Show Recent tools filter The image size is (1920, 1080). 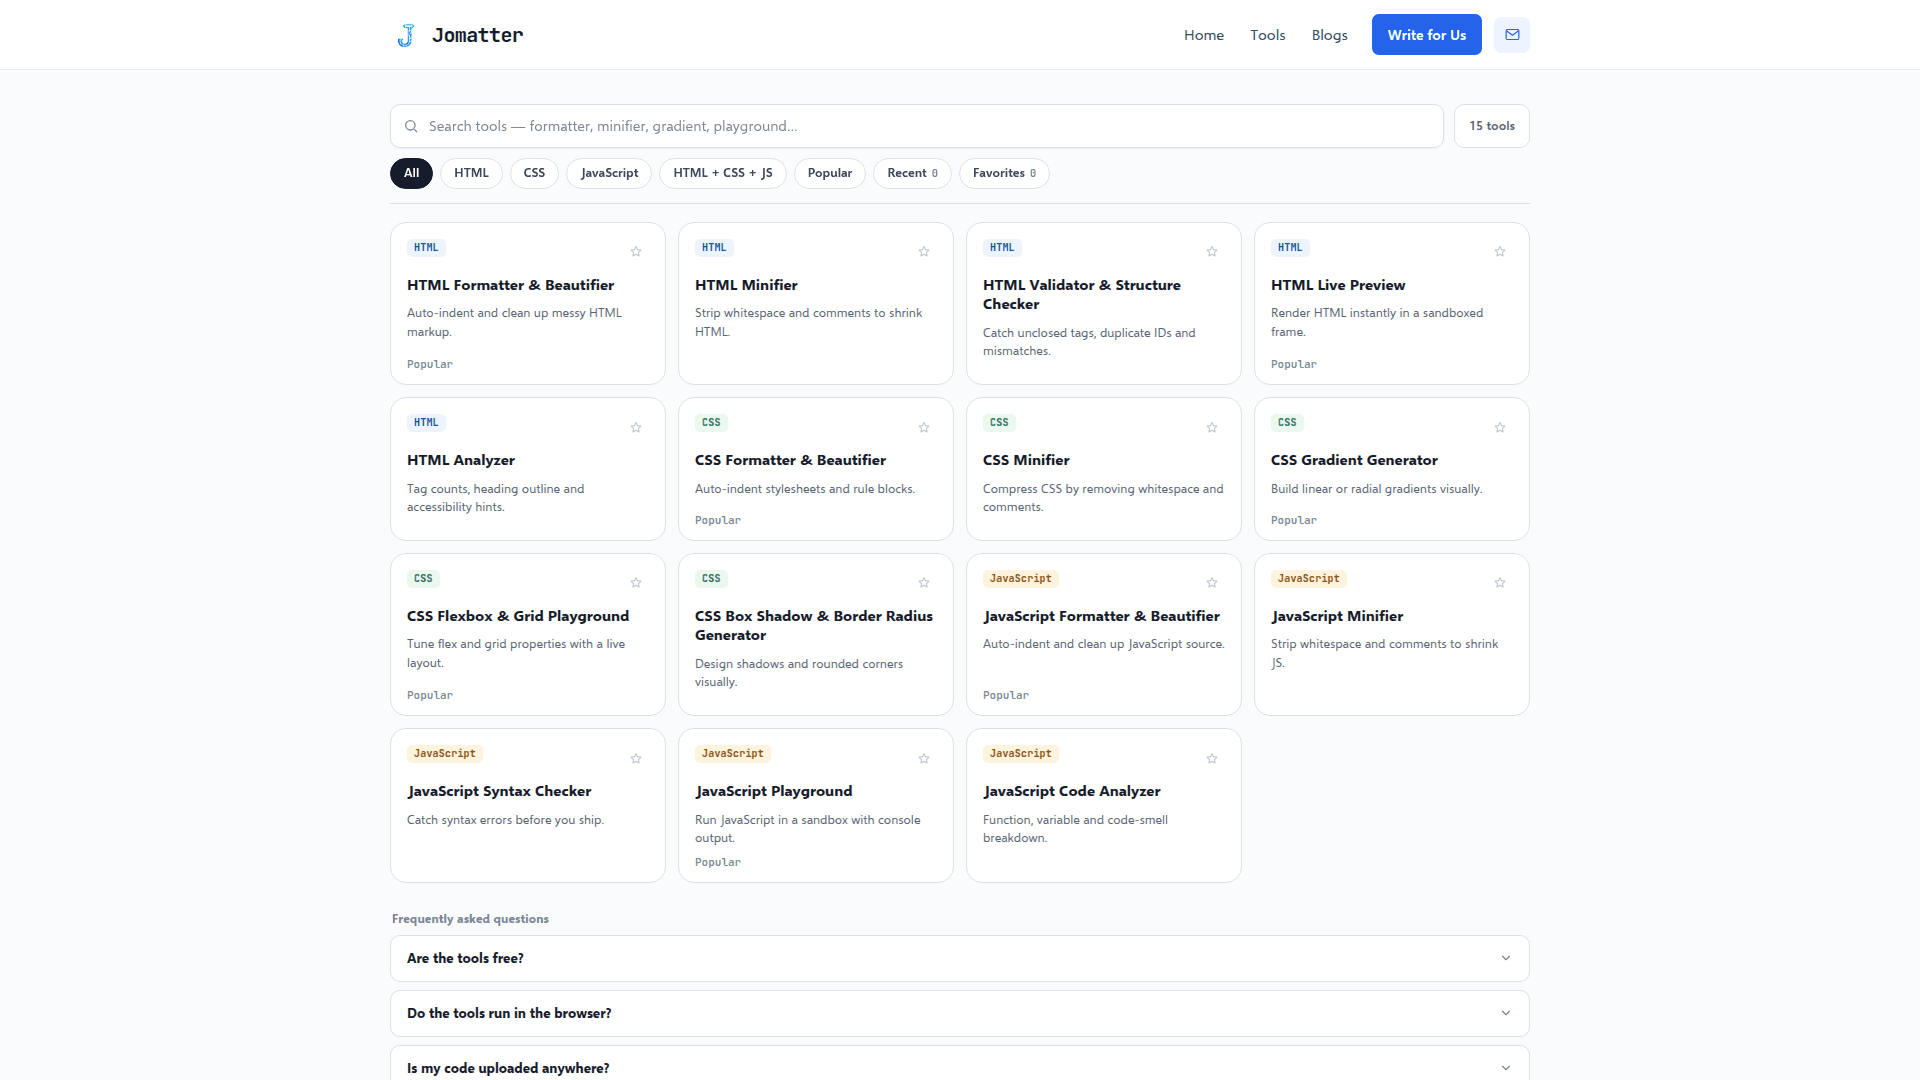pyautogui.click(x=912, y=173)
